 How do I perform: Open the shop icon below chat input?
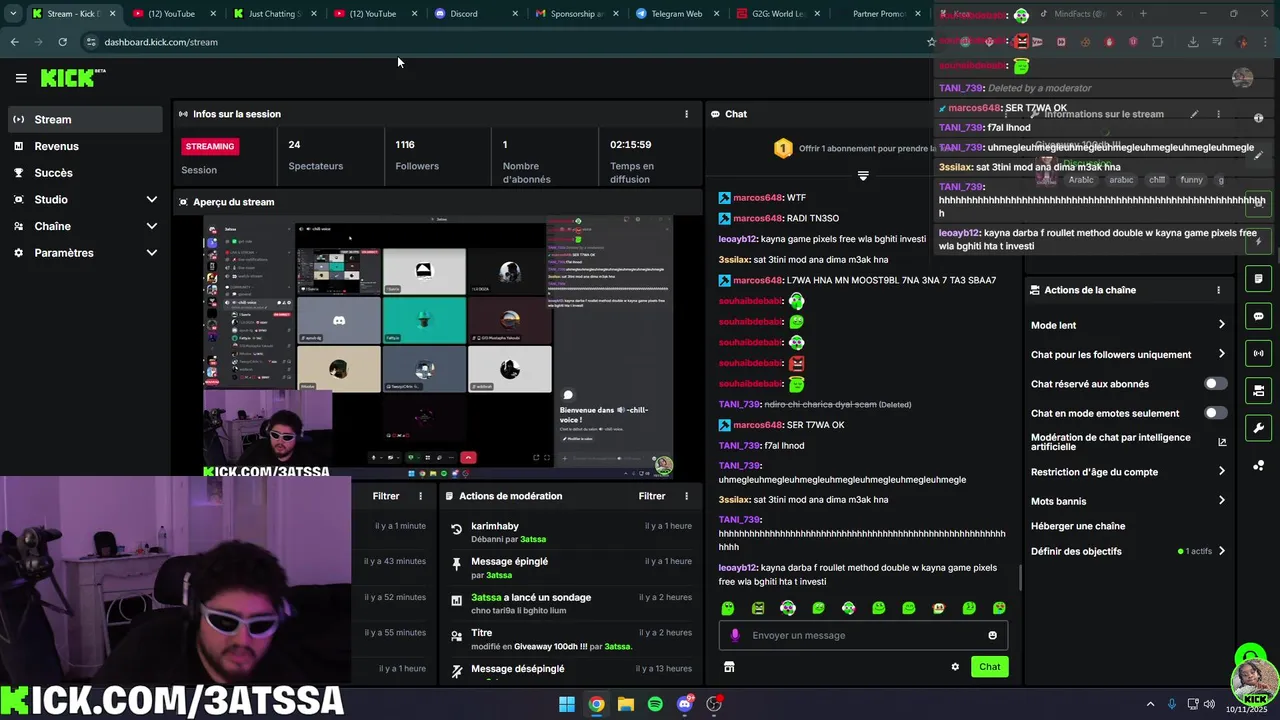(729, 667)
